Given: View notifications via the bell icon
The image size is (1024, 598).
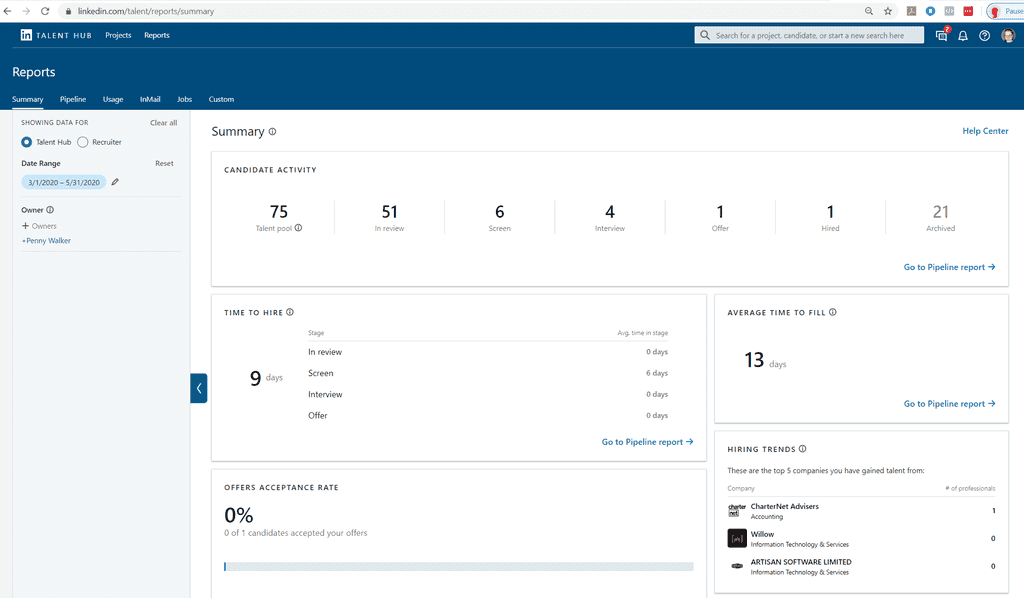Looking at the screenshot, I should [x=962, y=35].
